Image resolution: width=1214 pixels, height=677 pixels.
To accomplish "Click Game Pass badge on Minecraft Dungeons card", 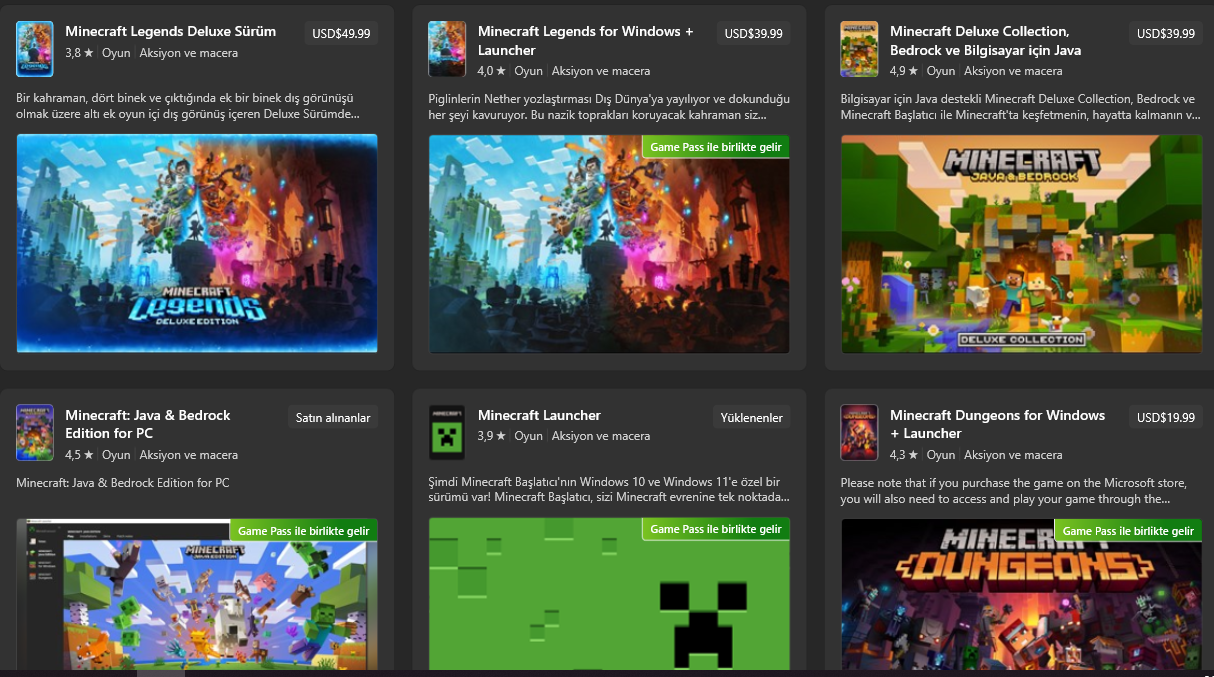I will click(x=1128, y=530).
